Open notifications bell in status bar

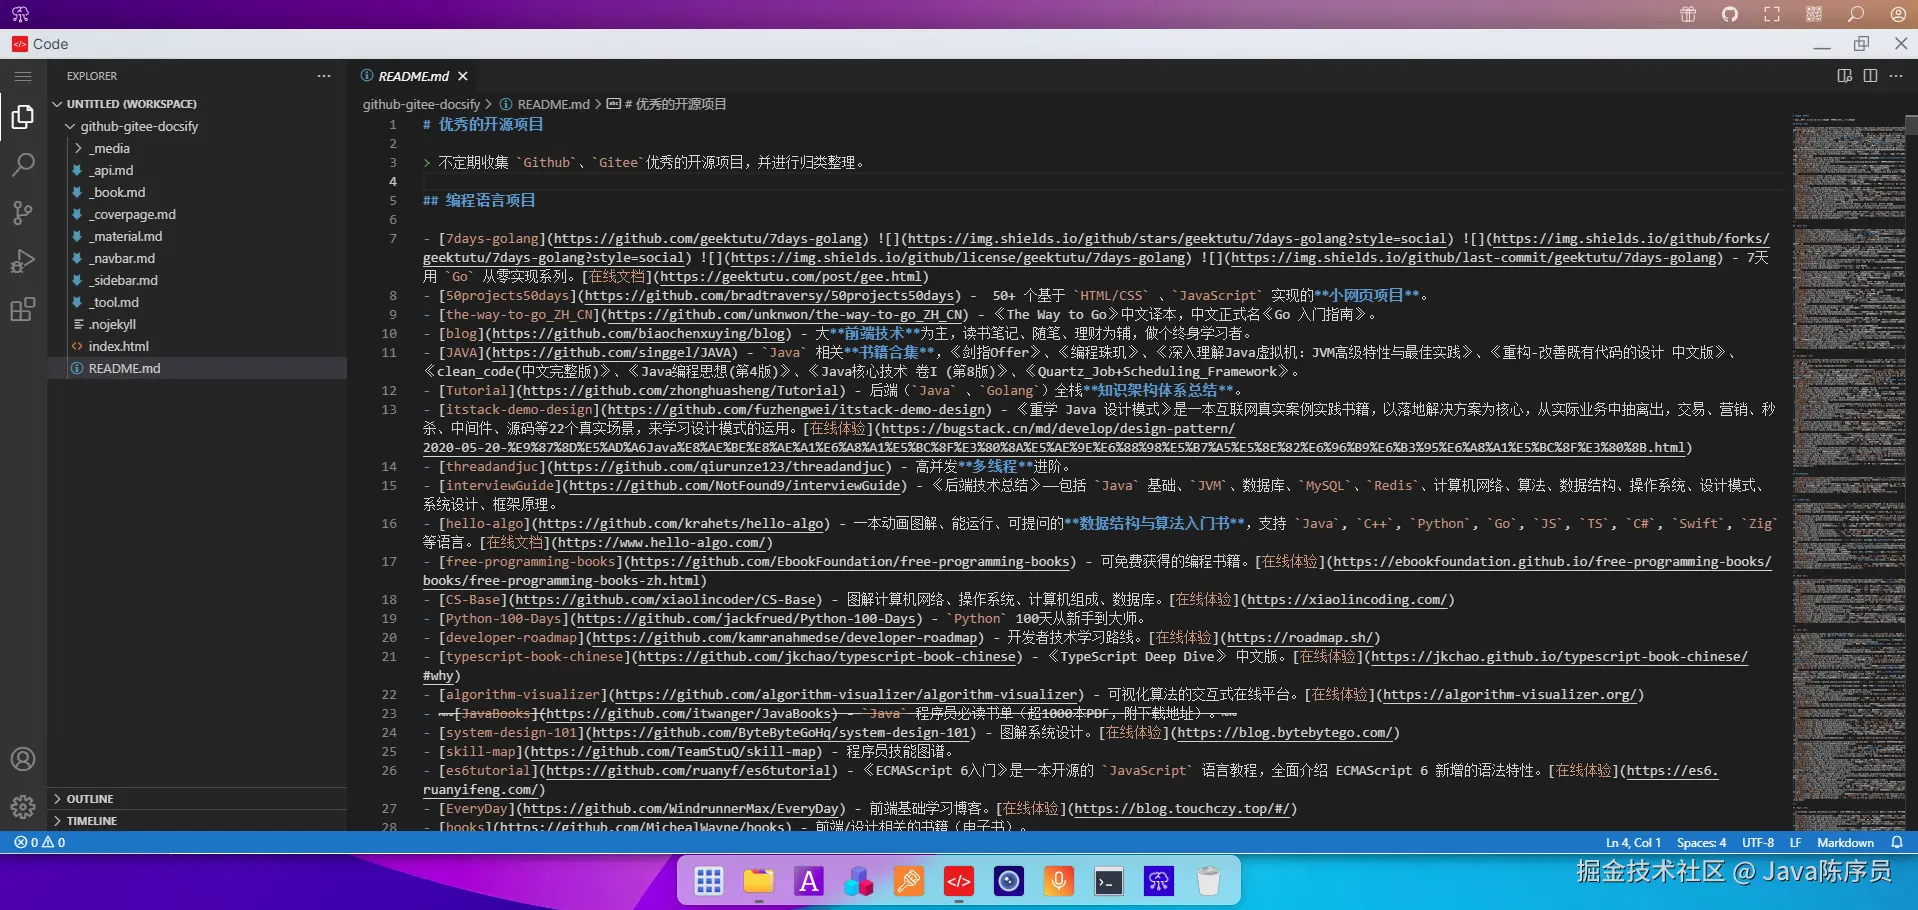pos(1896,843)
